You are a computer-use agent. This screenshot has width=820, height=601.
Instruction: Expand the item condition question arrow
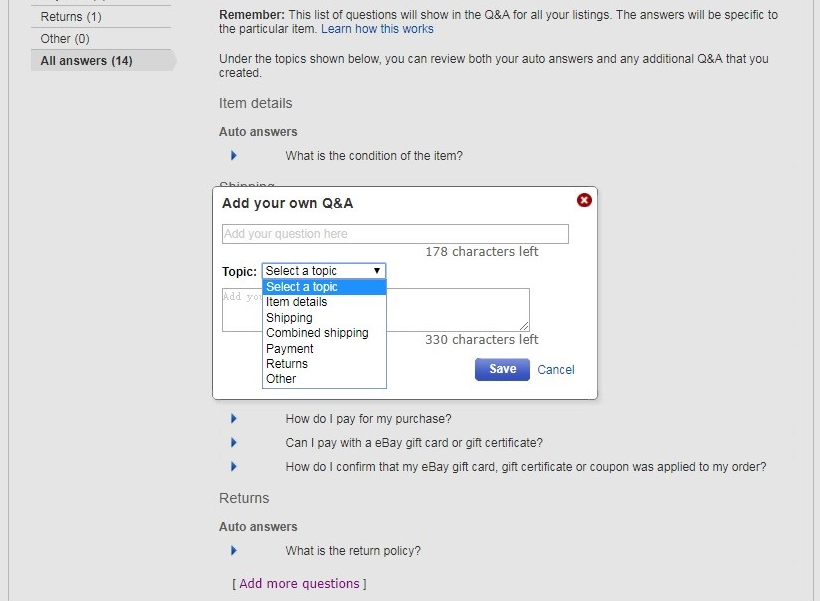(234, 156)
